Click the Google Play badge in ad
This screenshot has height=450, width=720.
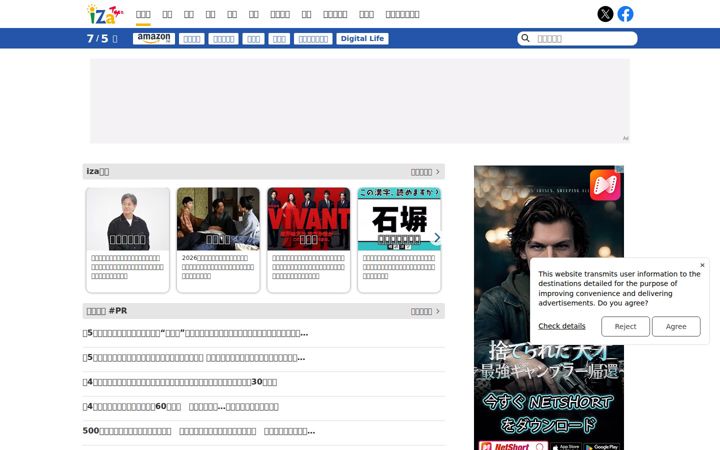(602, 446)
